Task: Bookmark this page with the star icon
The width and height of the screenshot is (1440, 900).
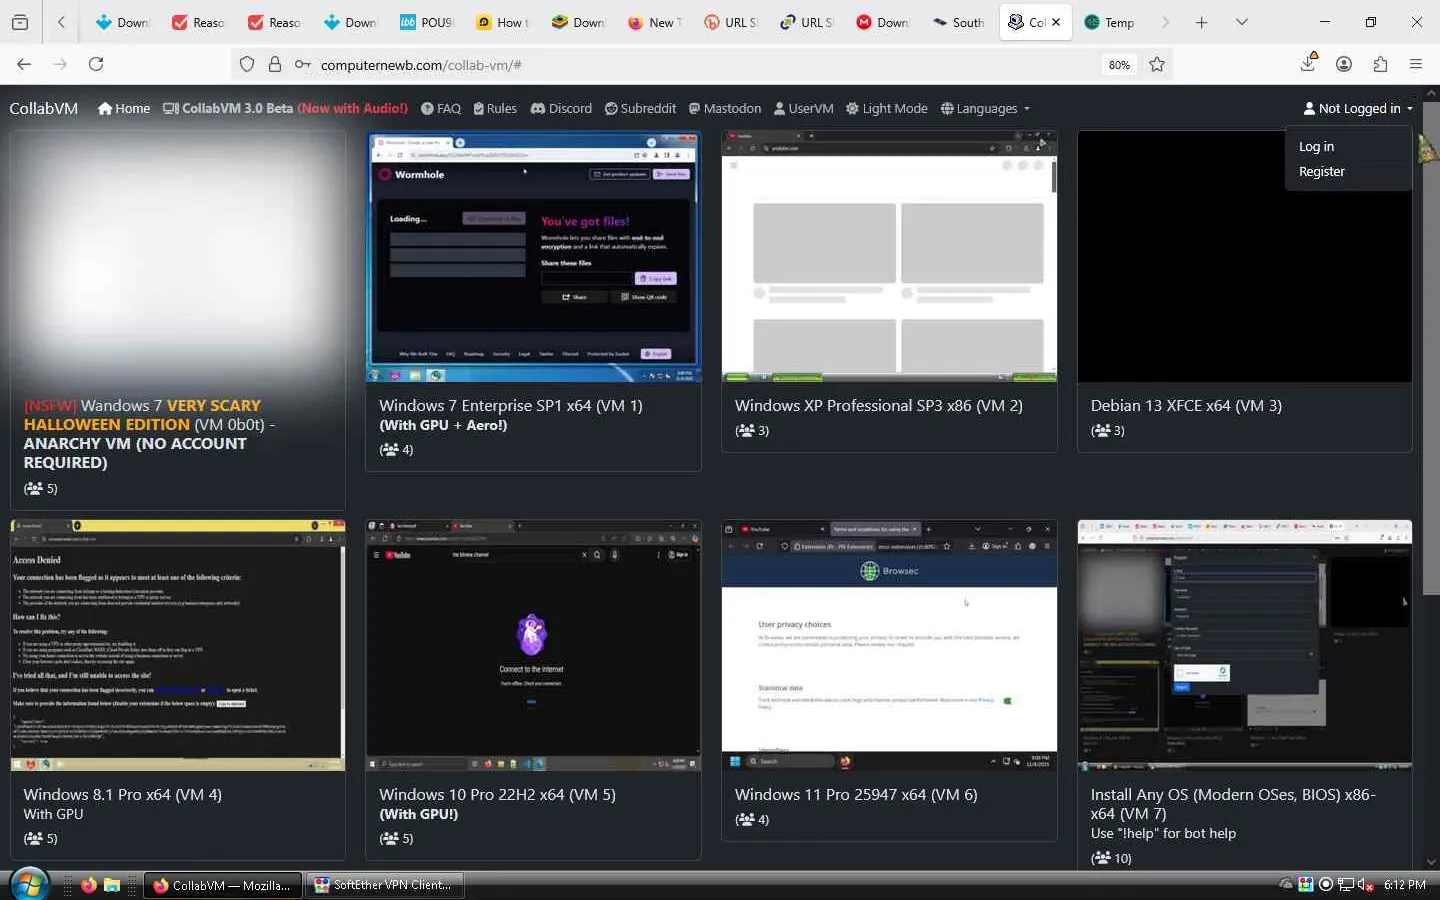Action: [1157, 64]
